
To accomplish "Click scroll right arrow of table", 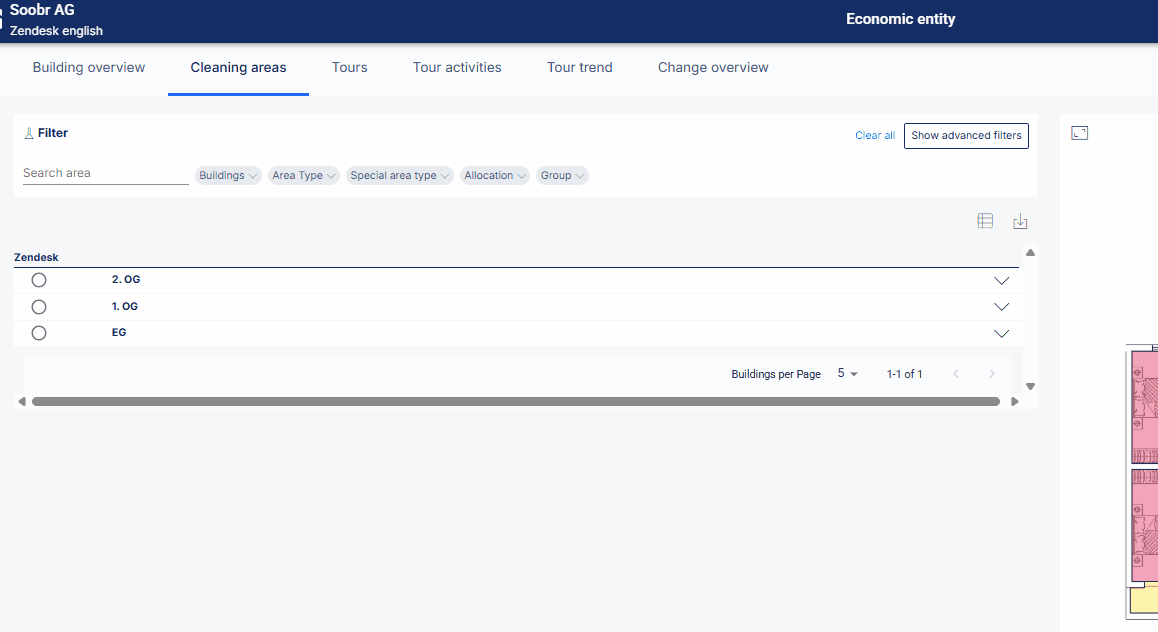I will click(1015, 402).
